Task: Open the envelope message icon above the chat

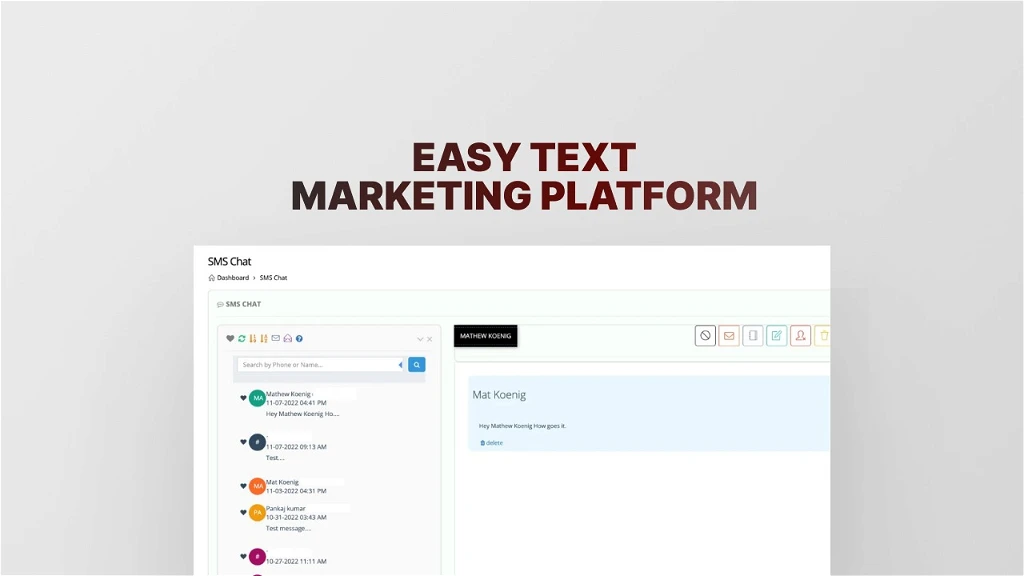Action: [x=728, y=335]
